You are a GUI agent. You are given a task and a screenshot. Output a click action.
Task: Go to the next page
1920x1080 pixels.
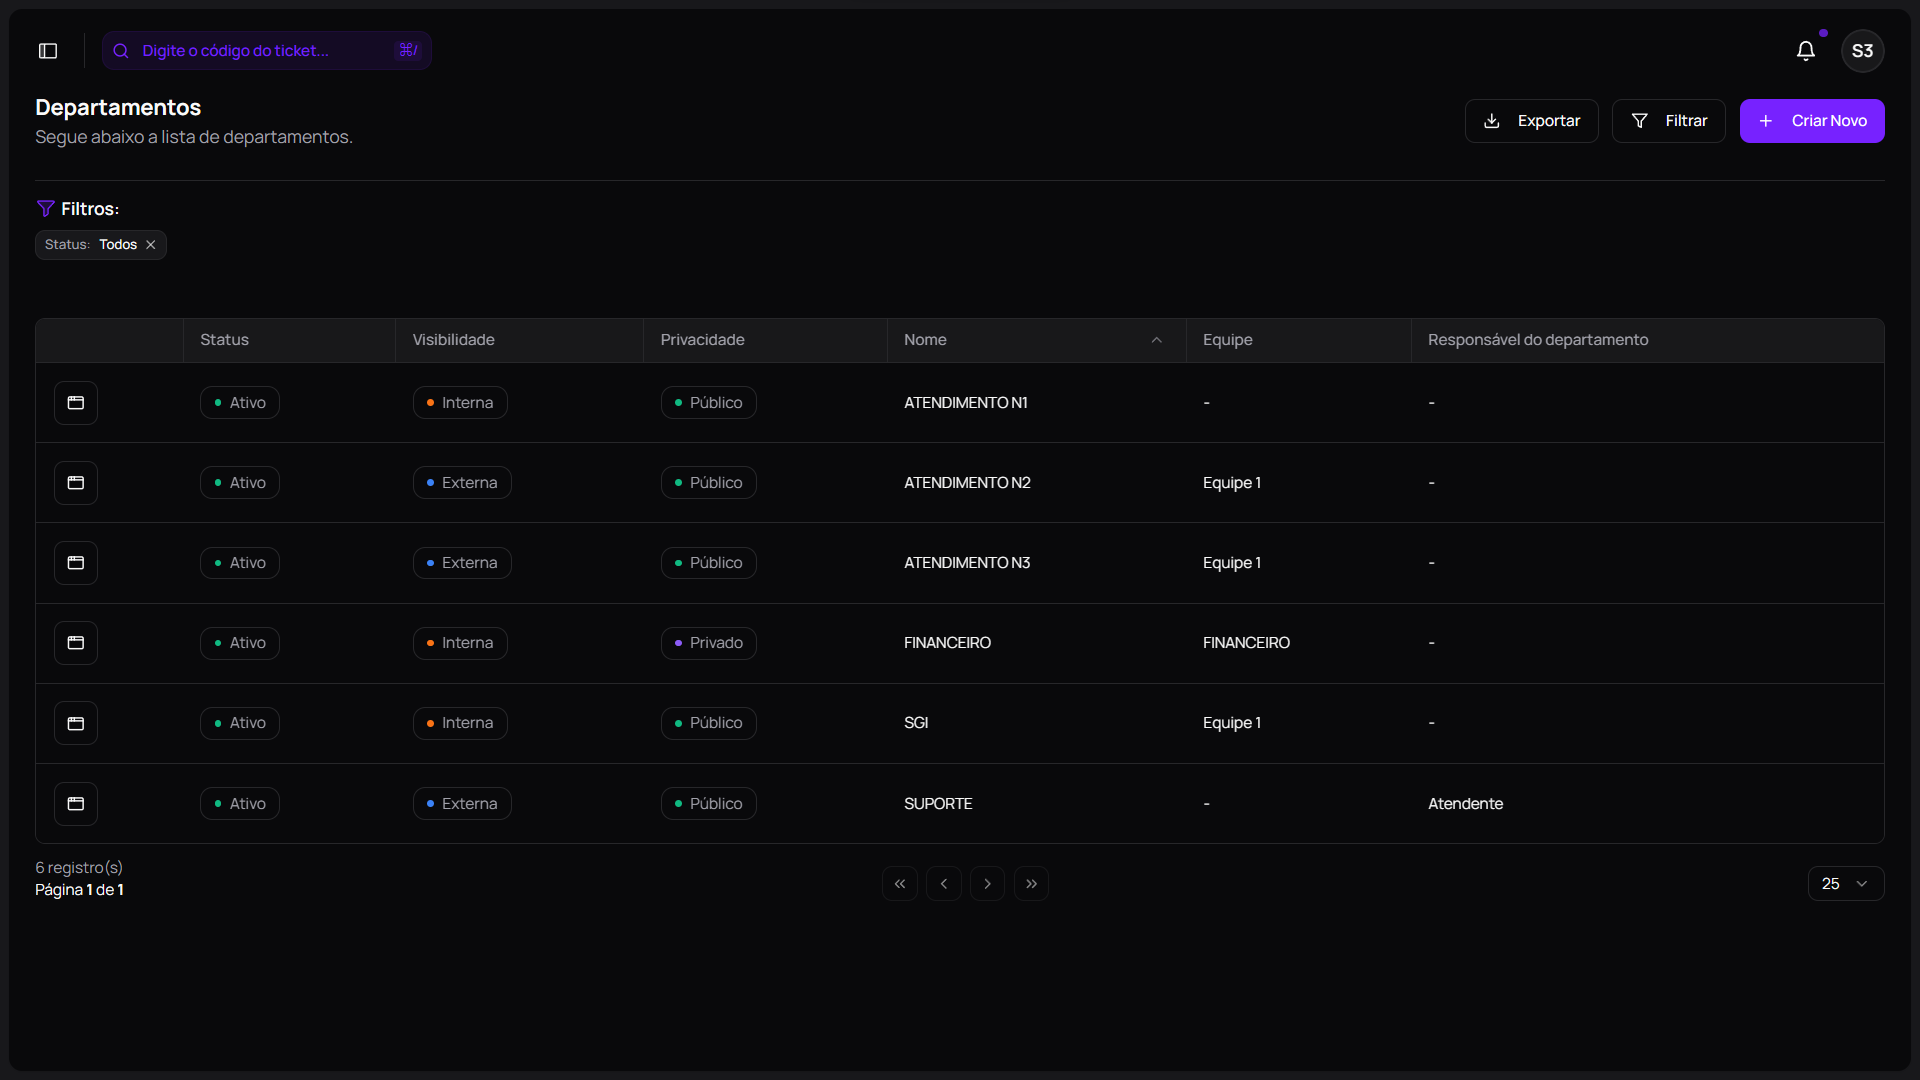pos(987,884)
